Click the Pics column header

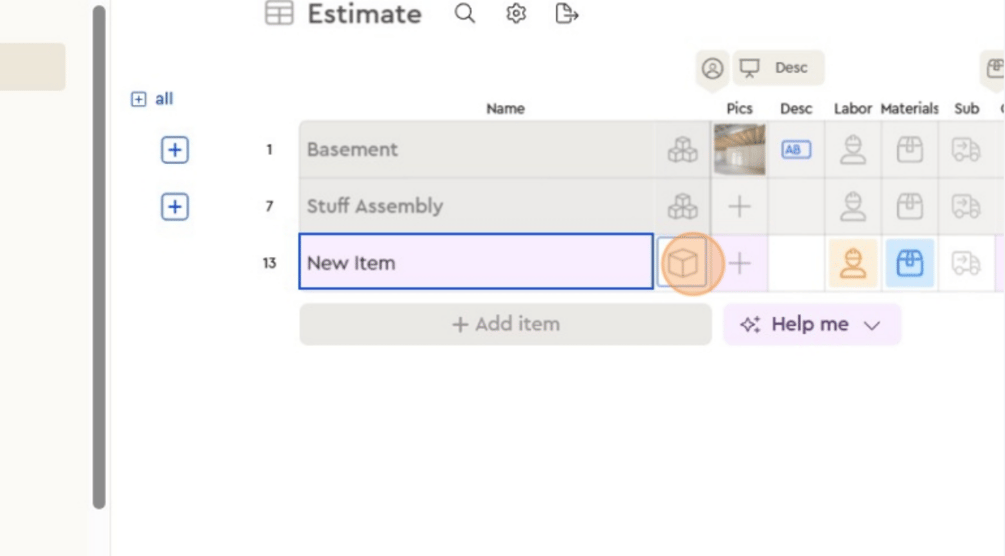click(739, 109)
